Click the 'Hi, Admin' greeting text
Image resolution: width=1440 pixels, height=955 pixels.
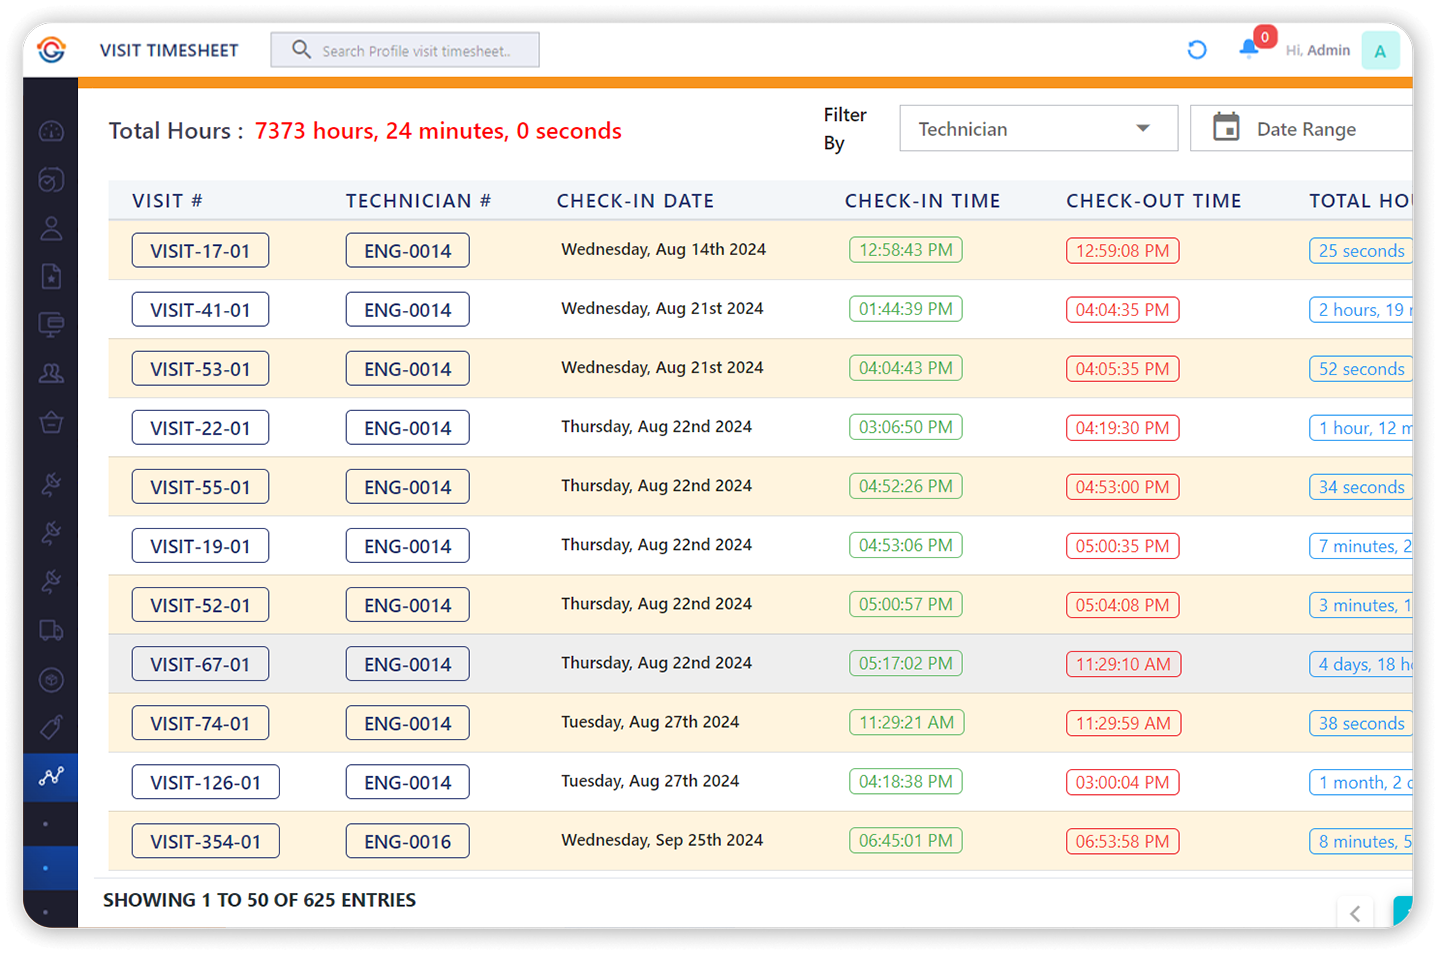[1317, 50]
